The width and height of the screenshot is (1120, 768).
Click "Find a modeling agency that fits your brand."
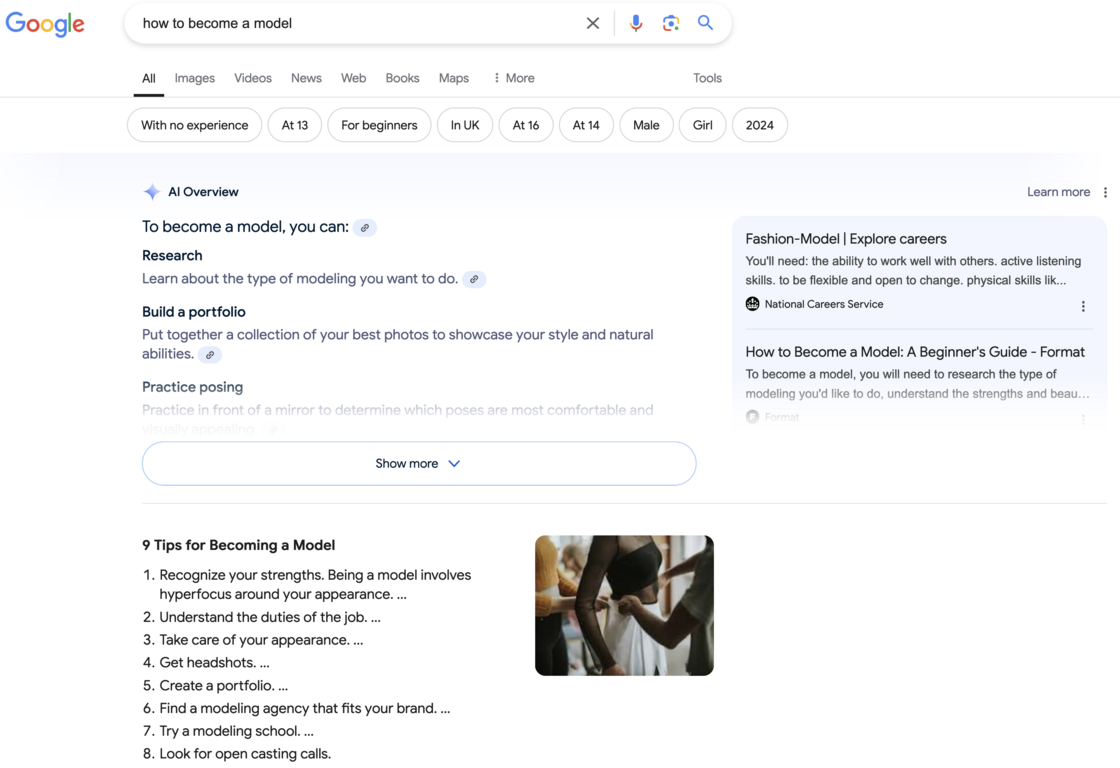pyautogui.click(x=304, y=709)
